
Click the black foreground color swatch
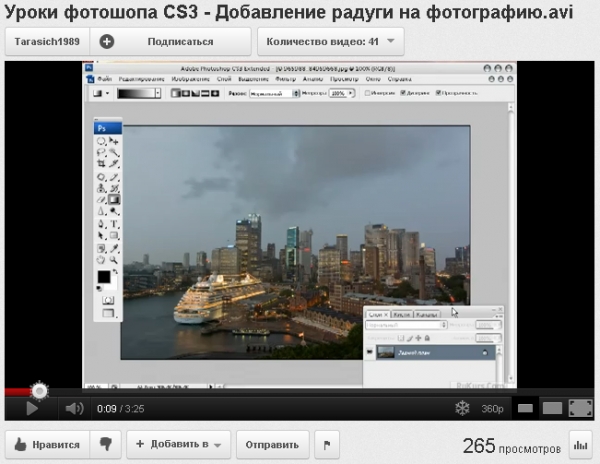[x=104, y=277]
